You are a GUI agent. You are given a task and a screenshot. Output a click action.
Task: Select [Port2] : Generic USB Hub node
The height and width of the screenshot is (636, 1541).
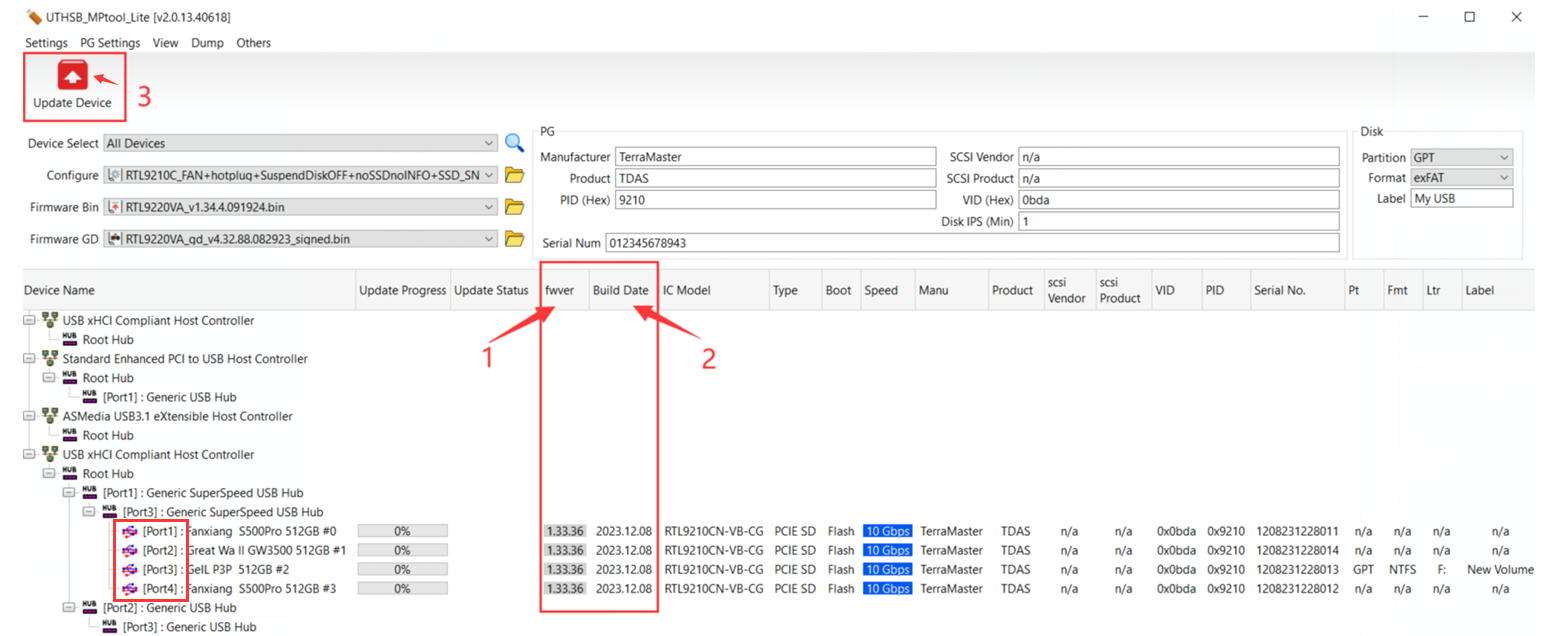point(169,607)
